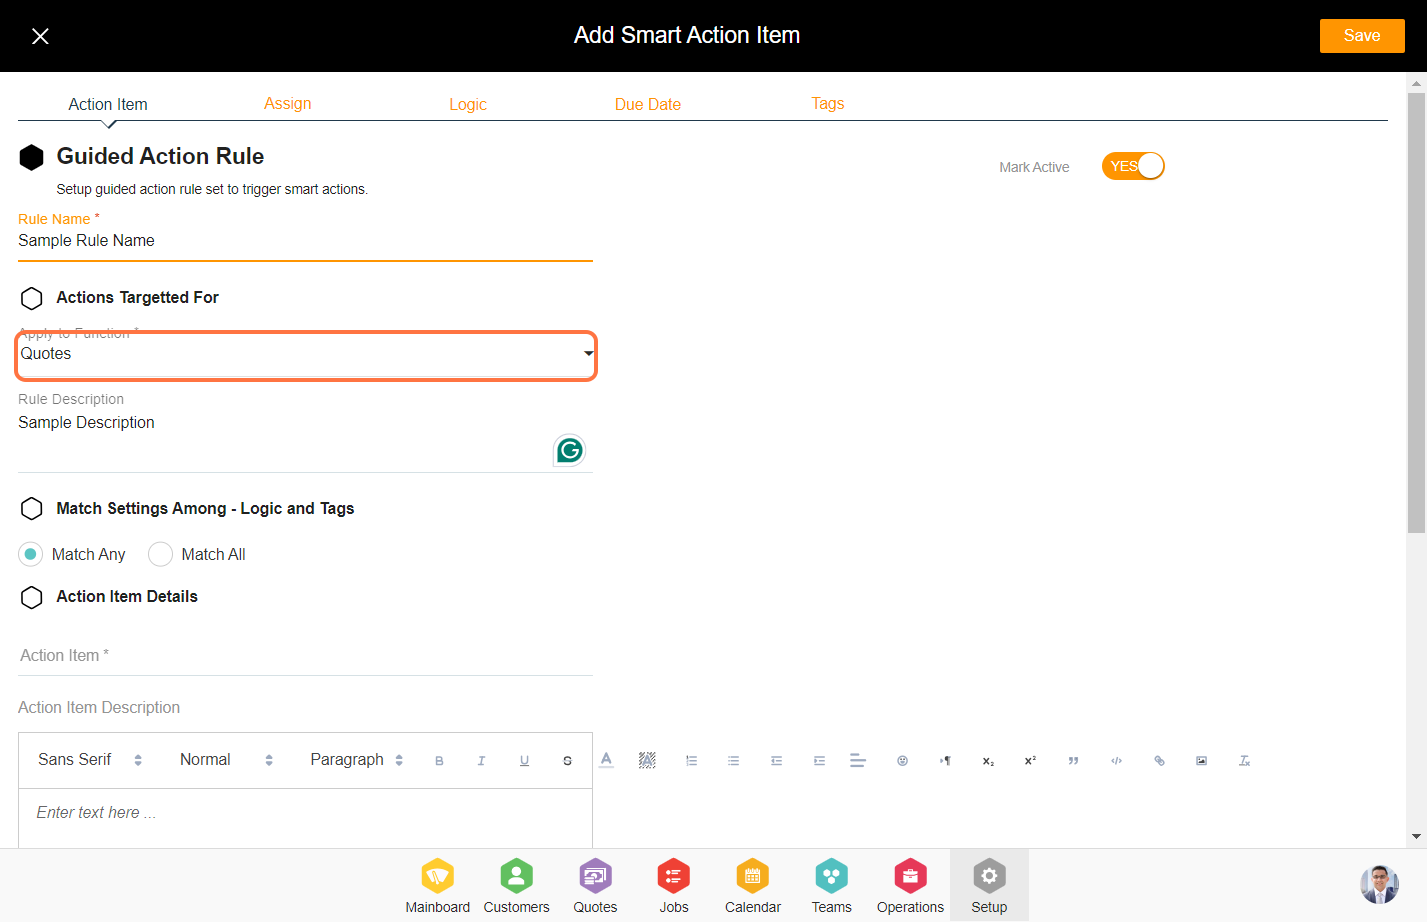Insert an image in the description
This screenshot has width=1427, height=922.
(x=1201, y=761)
